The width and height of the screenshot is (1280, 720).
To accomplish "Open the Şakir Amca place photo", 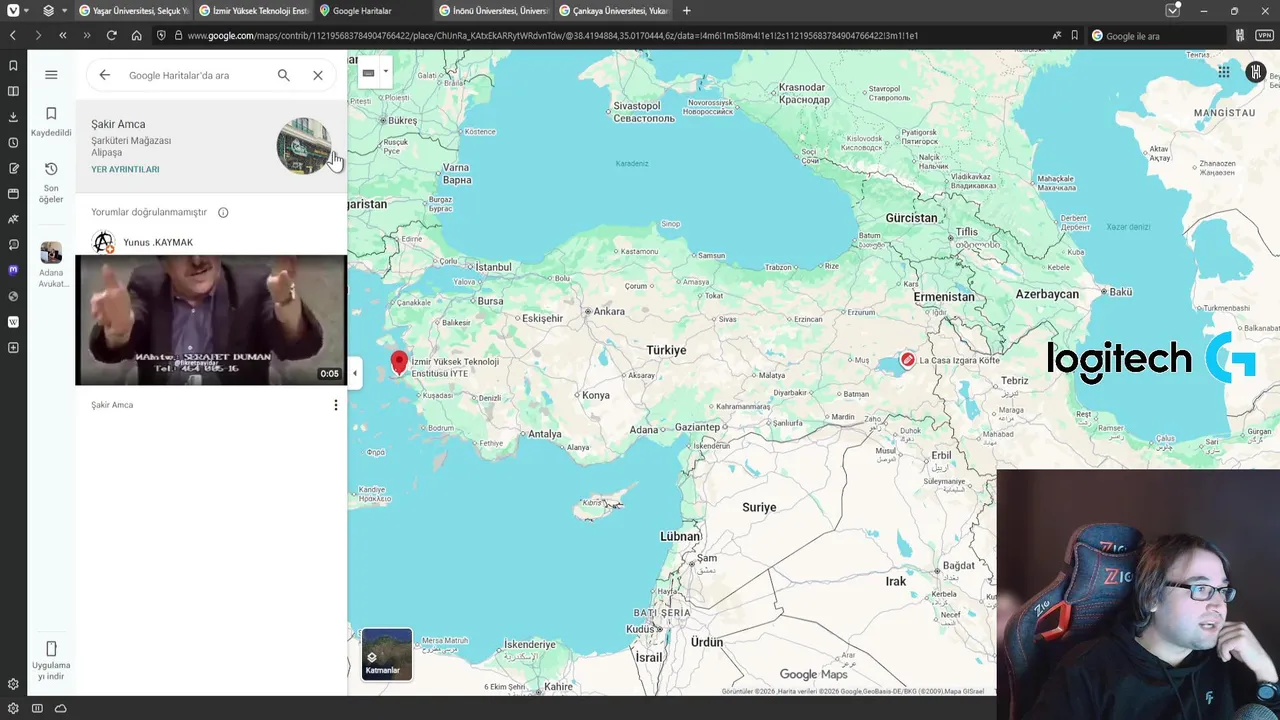I will pyautogui.click(x=304, y=146).
